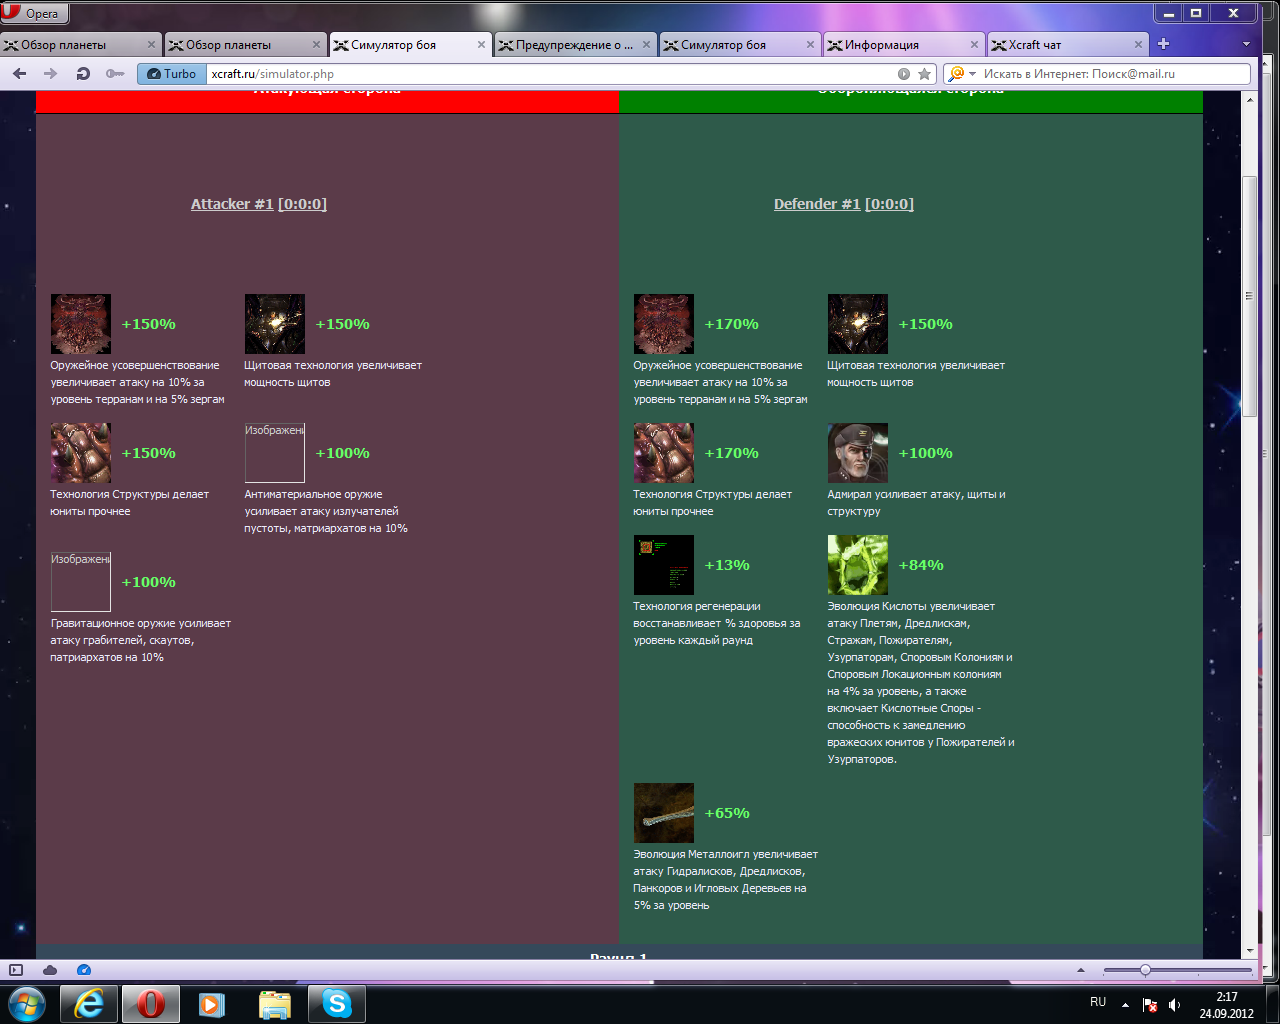Open the Attacker #1 [0:0:0] link

259,204
